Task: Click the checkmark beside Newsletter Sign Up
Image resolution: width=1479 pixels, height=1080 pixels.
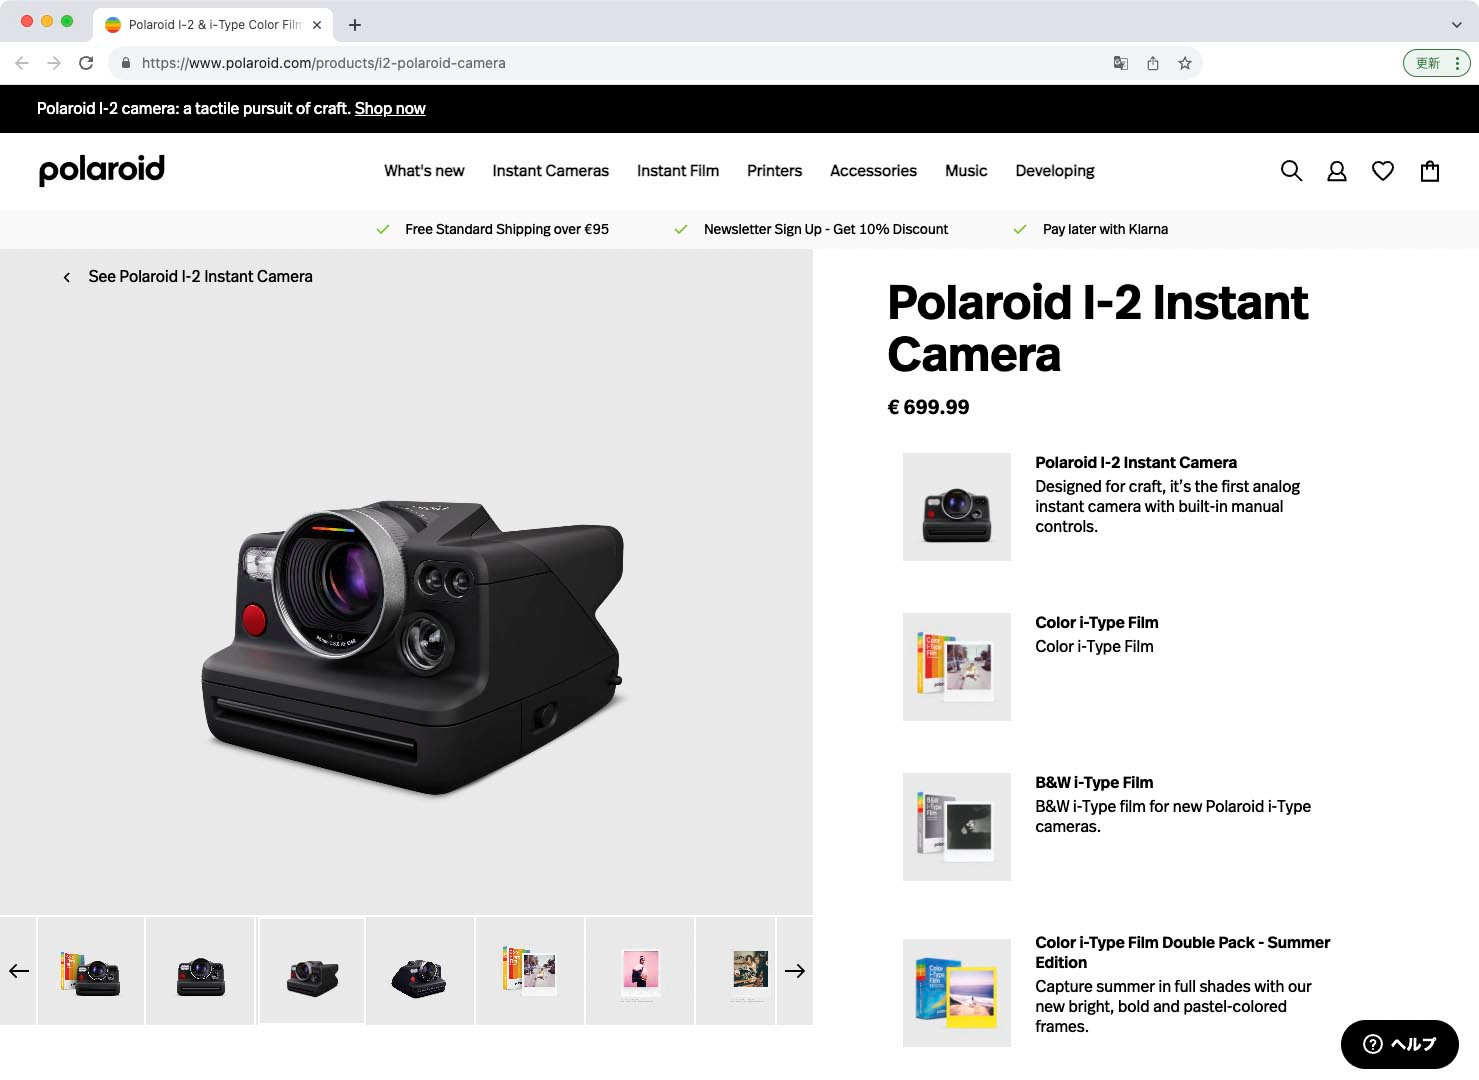Action: tap(682, 229)
